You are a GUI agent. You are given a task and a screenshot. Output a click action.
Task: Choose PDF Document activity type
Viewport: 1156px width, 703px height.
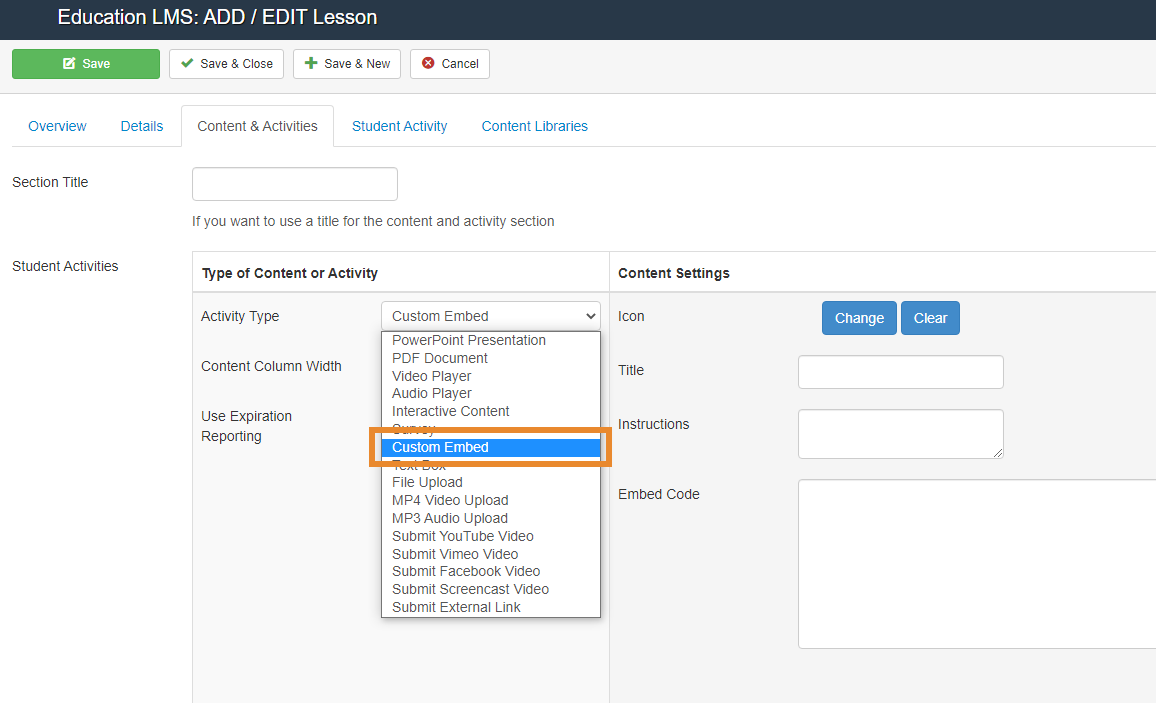click(x=440, y=358)
